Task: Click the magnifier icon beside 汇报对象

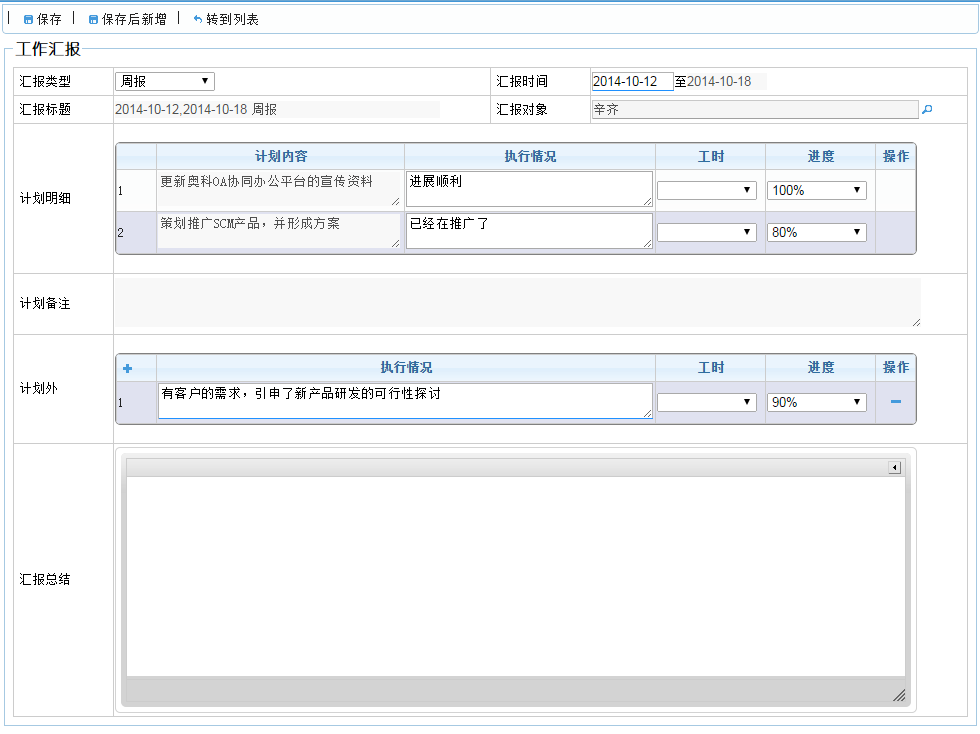Action: click(926, 110)
